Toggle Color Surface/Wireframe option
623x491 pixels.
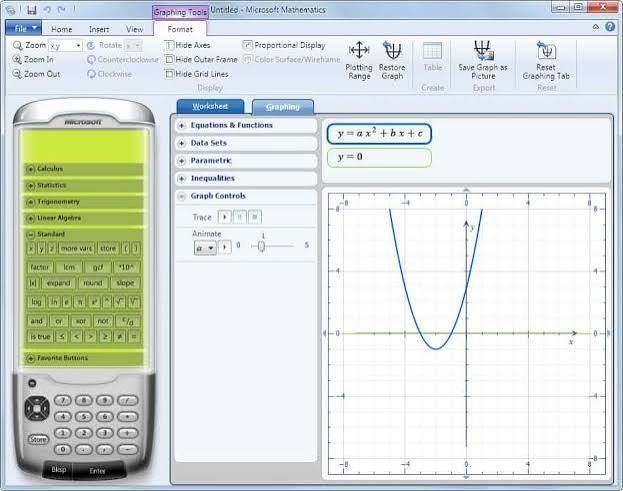pyautogui.click(x=292, y=60)
